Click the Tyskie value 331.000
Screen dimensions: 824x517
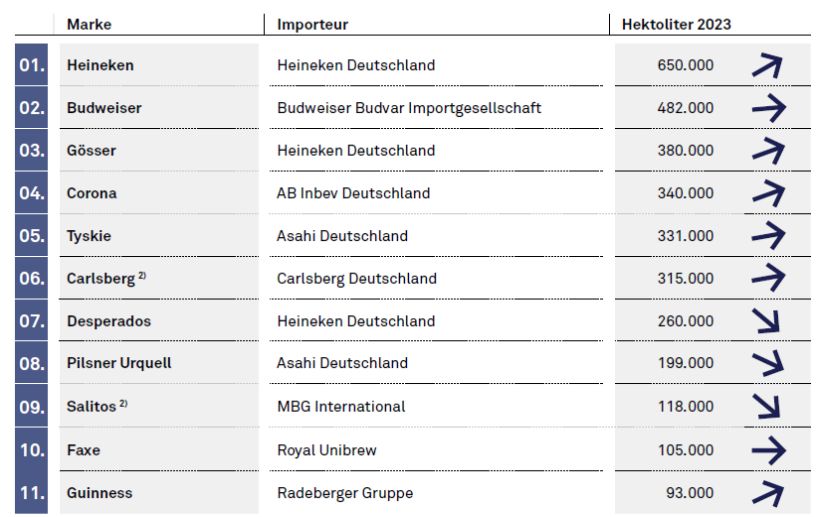pos(685,235)
